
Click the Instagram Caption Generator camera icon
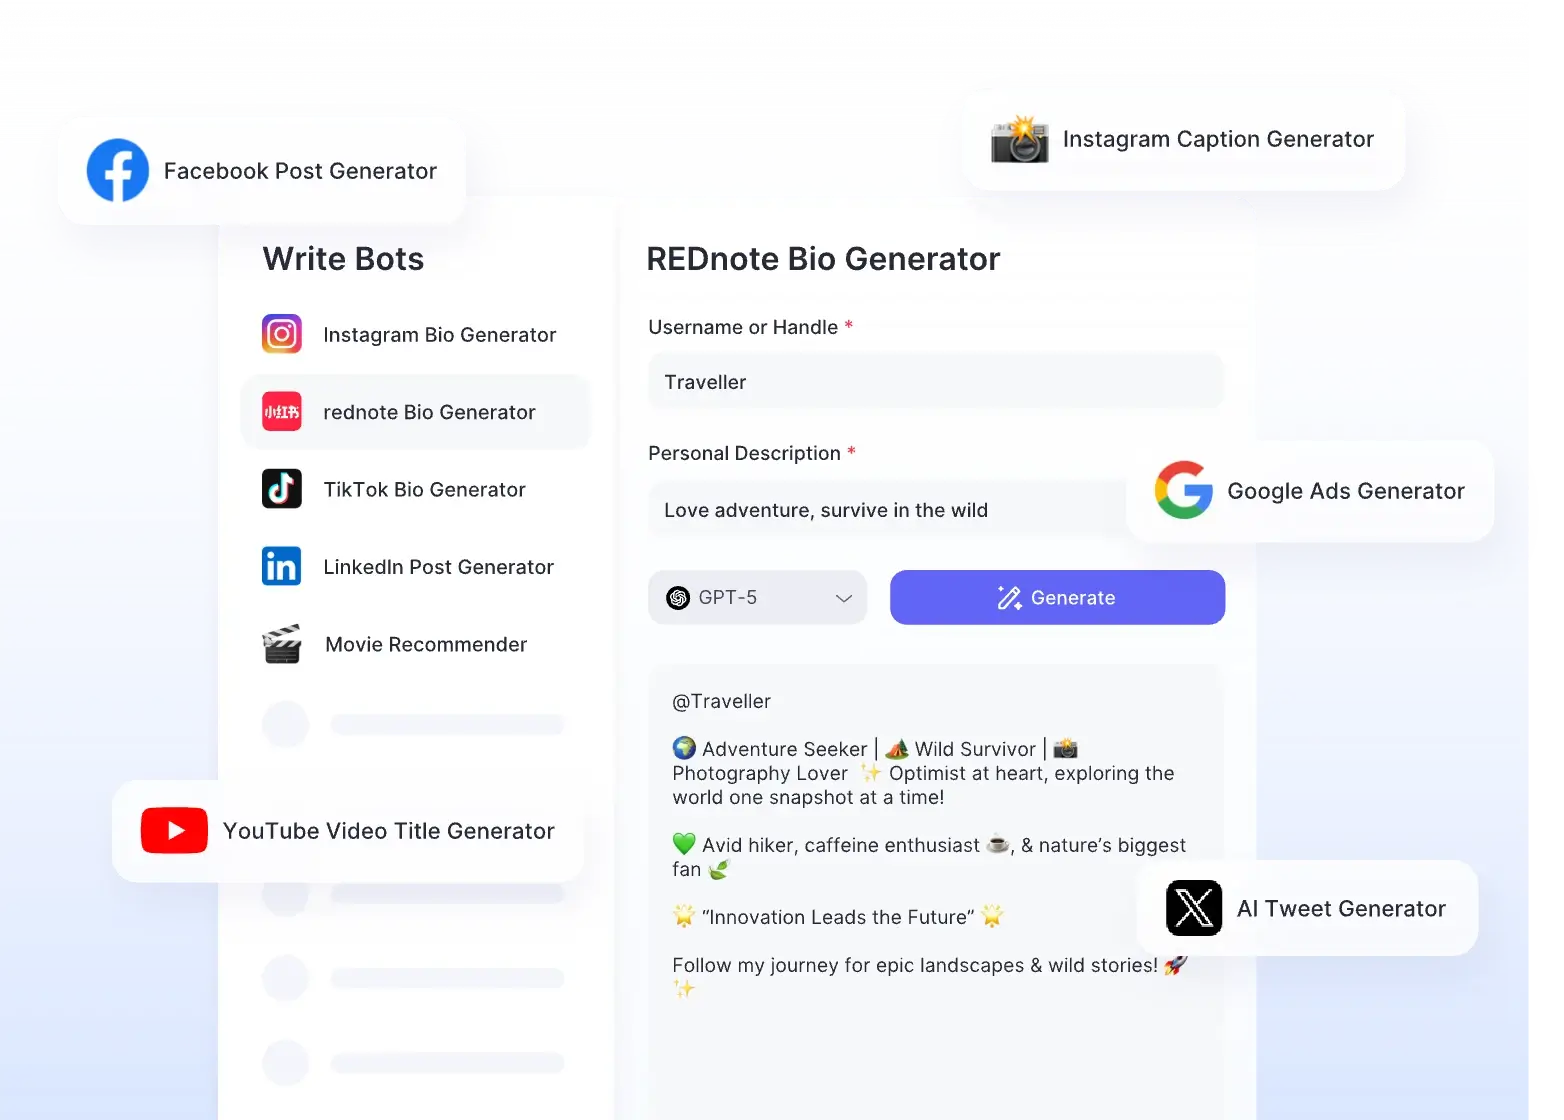point(1020,139)
